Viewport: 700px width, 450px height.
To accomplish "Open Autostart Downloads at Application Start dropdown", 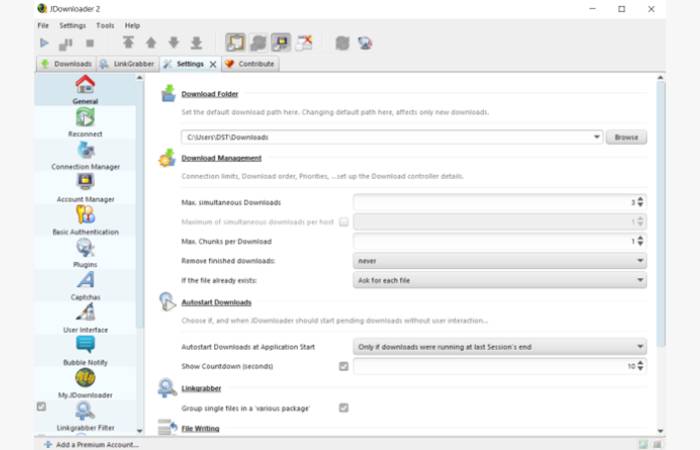I will click(500, 347).
